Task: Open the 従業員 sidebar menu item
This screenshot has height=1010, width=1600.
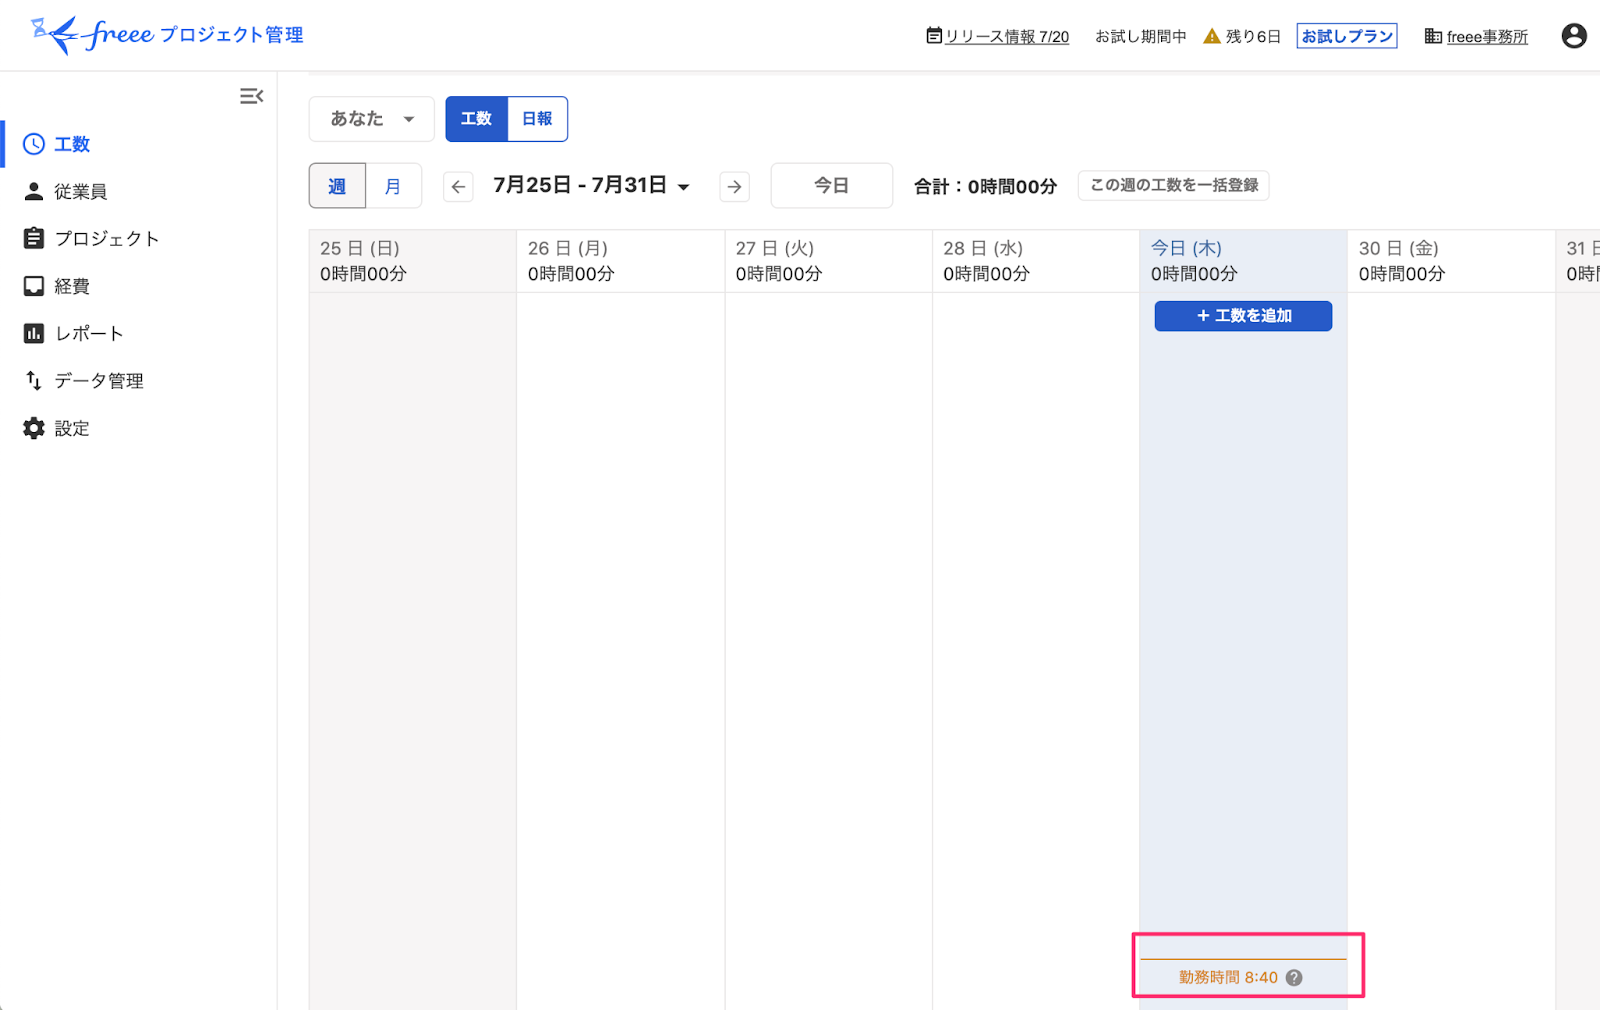Action: 139,191
